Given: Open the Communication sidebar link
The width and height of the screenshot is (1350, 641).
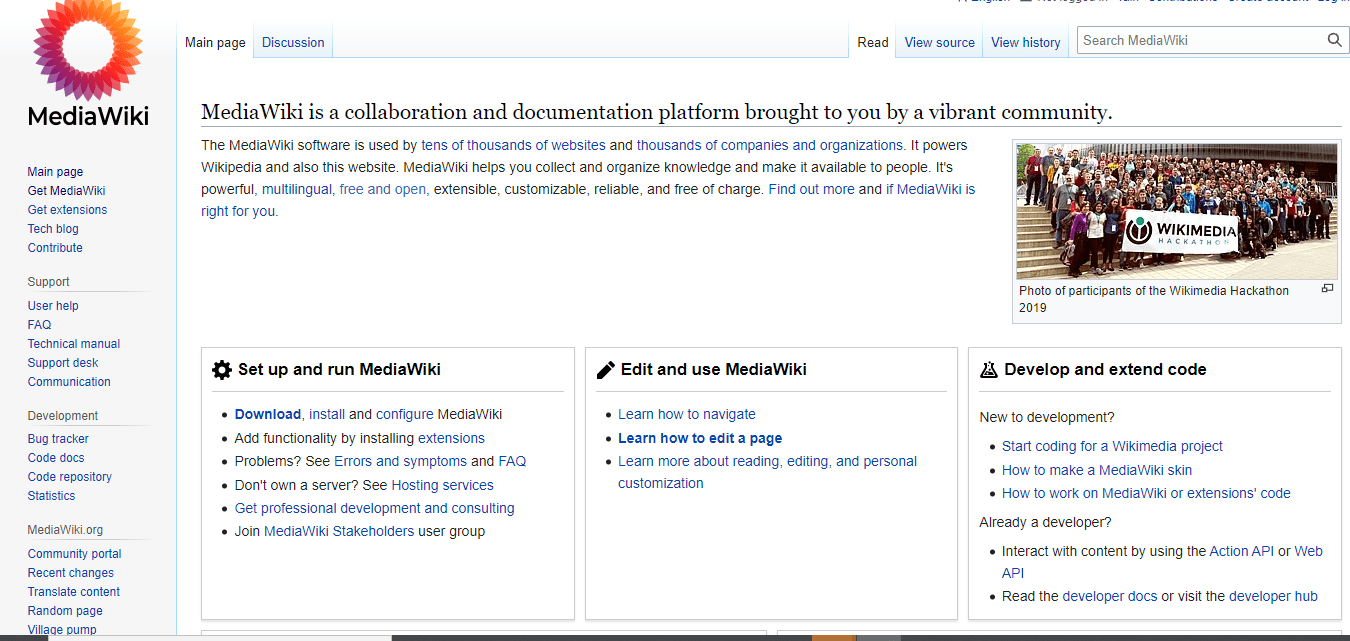Looking at the screenshot, I should click(69, 382).
